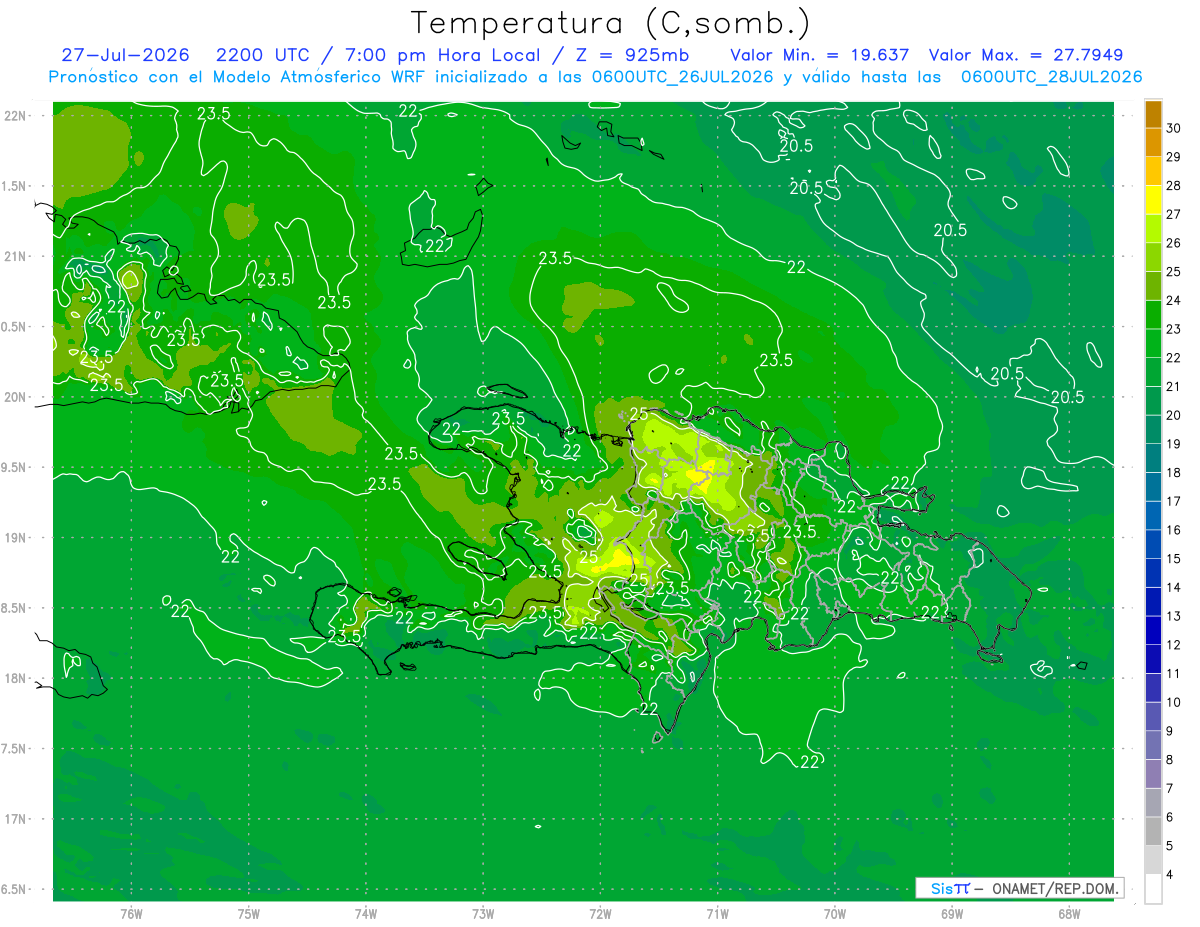Click the '71W' longitude axis label

click(x=717, y=914)
